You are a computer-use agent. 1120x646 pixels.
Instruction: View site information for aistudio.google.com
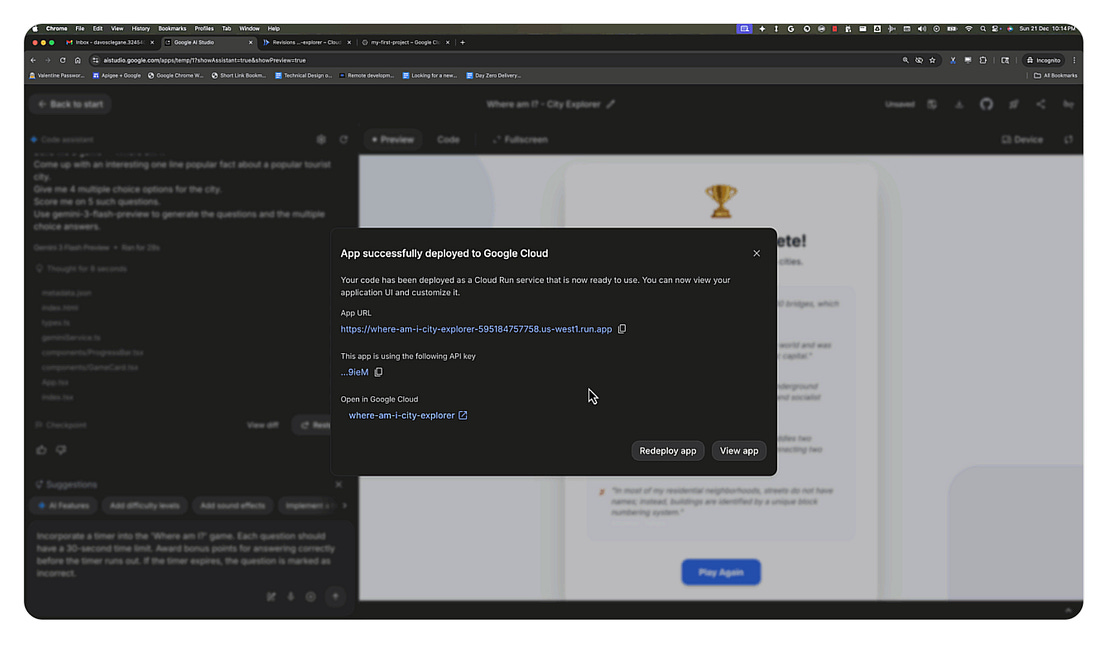point(95,60)
